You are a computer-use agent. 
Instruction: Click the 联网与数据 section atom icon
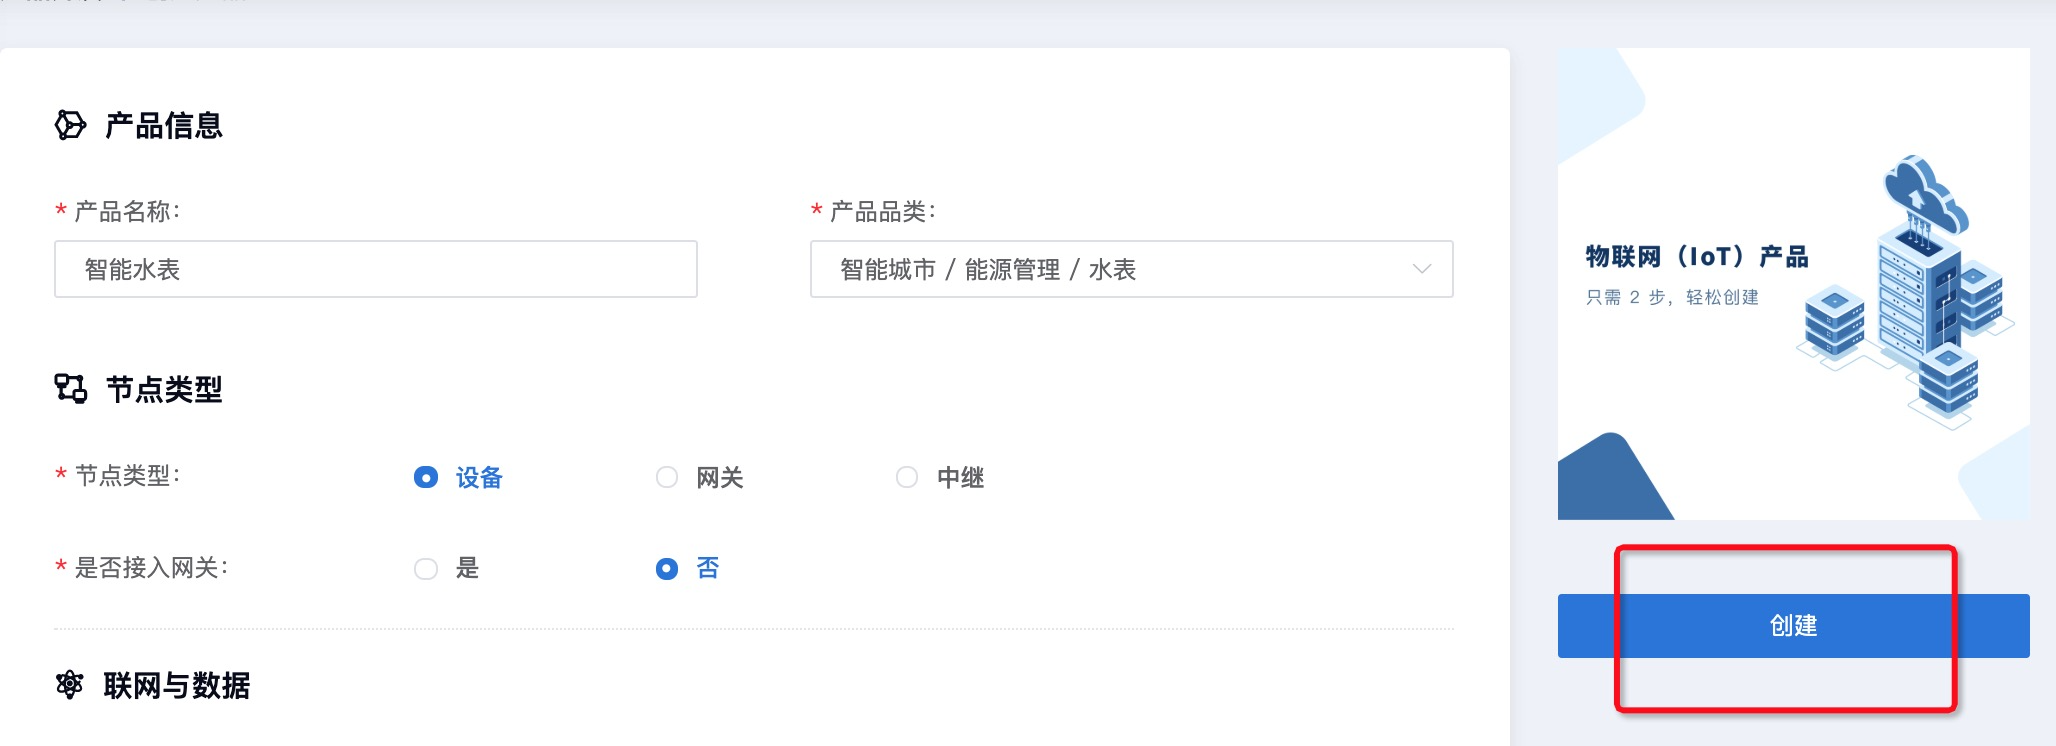click(70, 685)
